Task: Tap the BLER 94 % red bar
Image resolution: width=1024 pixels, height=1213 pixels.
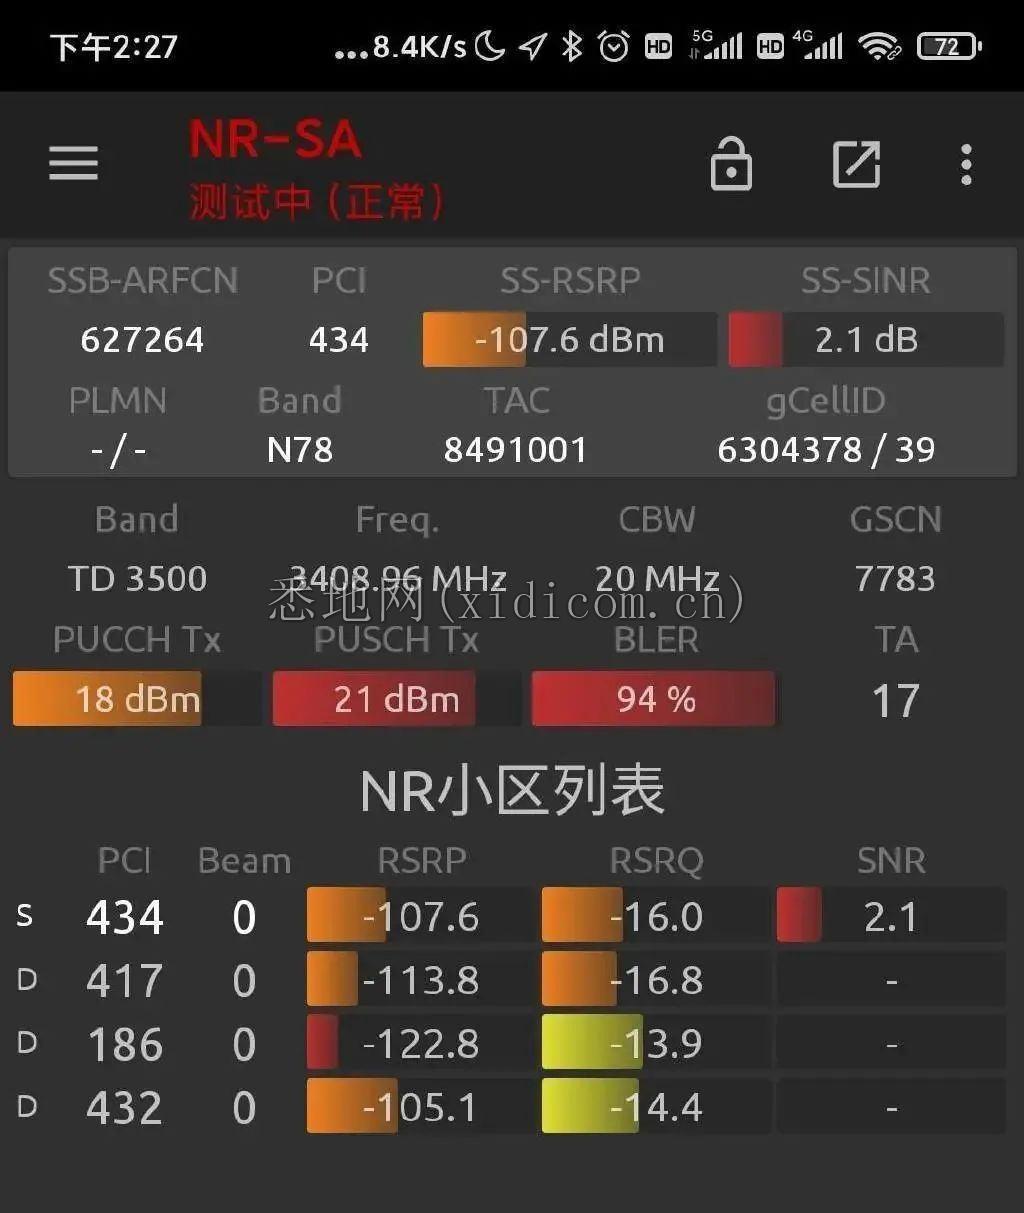Action: click(654, 698)
